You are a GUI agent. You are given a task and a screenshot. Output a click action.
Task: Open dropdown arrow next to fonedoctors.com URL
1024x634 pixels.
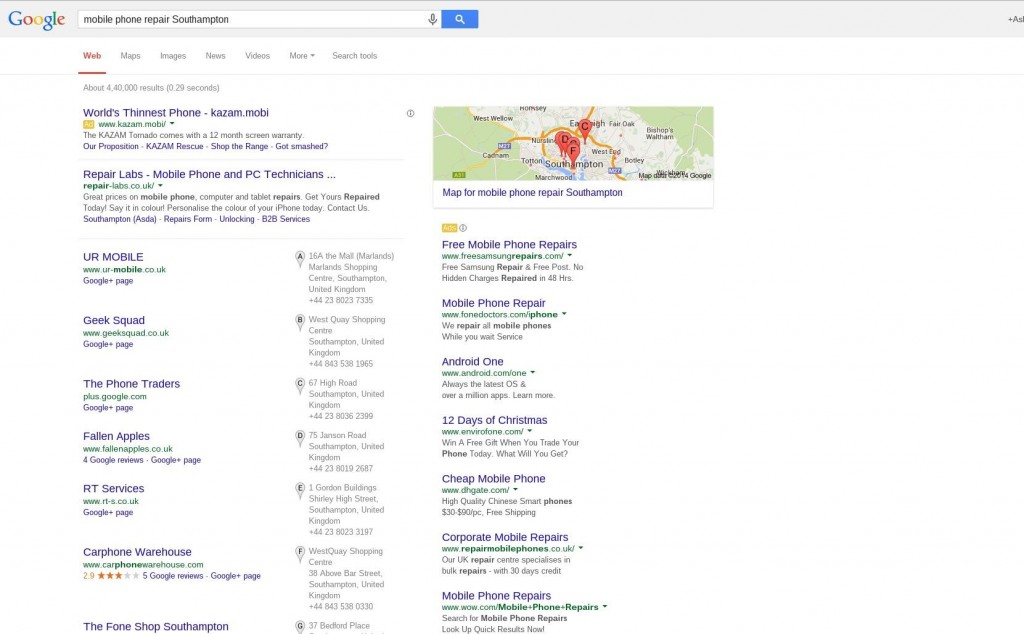pyautogui.click(x=564, y=314)
